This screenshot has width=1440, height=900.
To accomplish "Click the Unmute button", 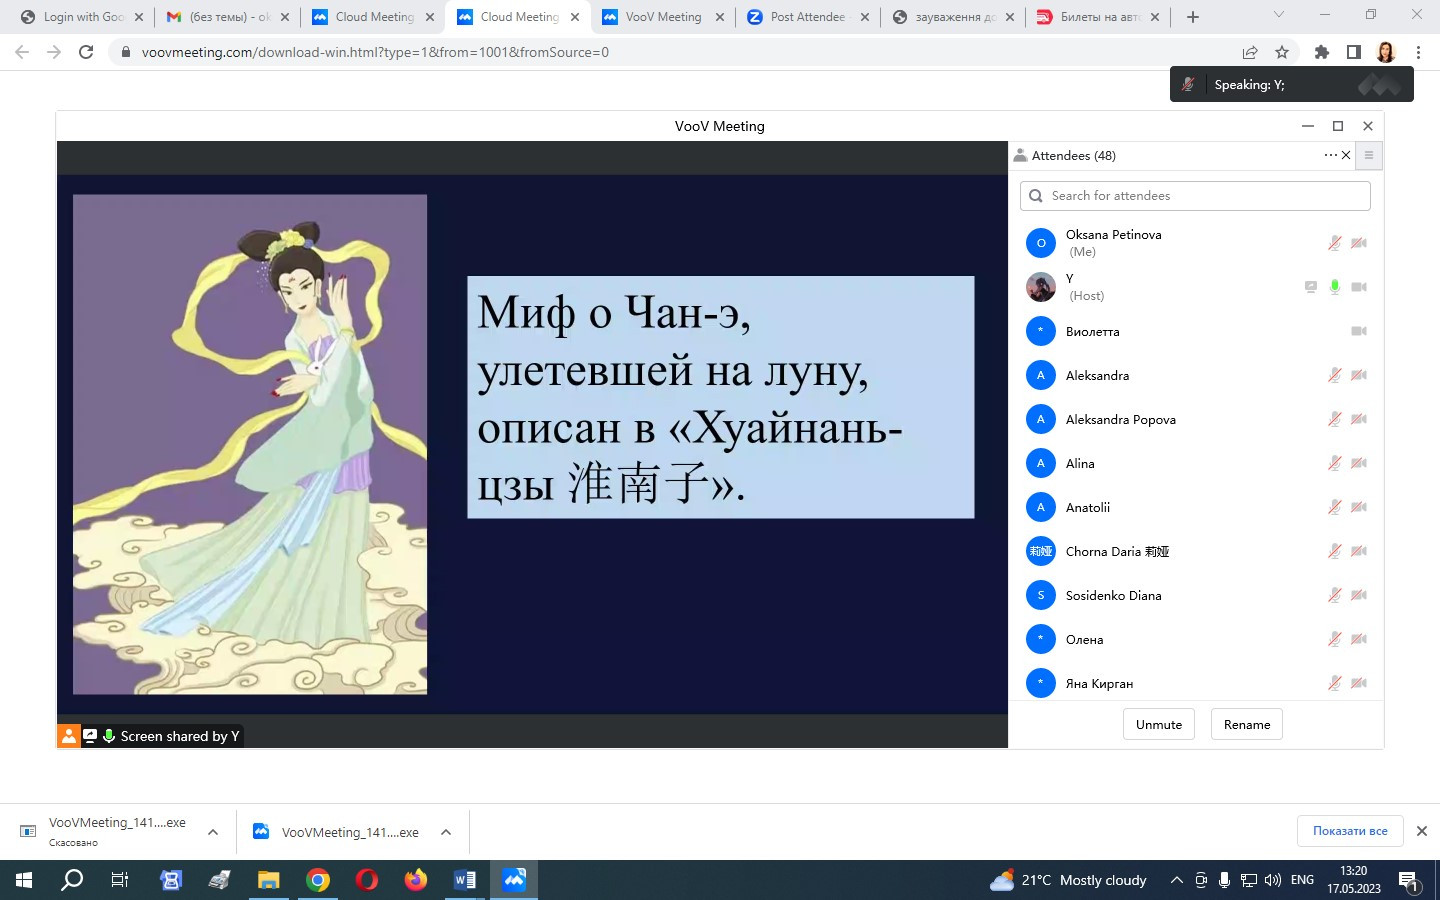I will (1159, 725).
